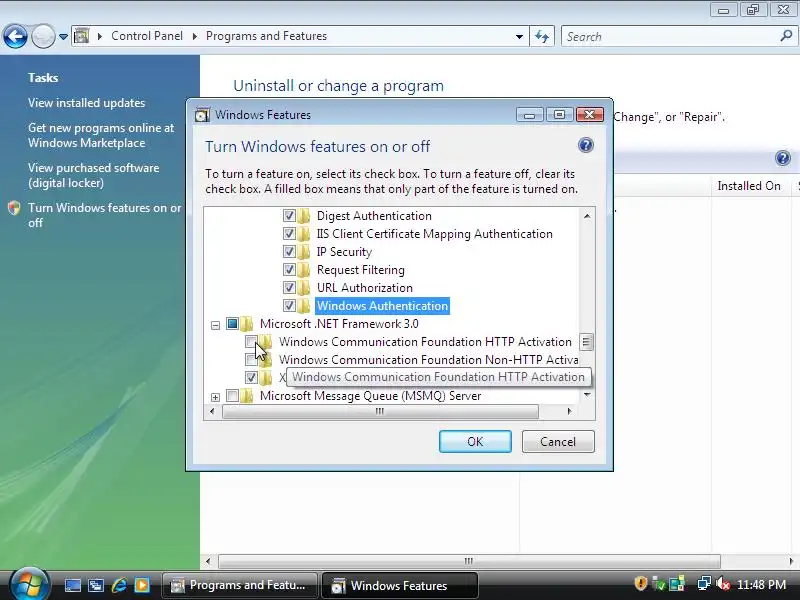Click OK in Windows Features dialog
Screen dimensions: 800x600
[x=475, y=441]
